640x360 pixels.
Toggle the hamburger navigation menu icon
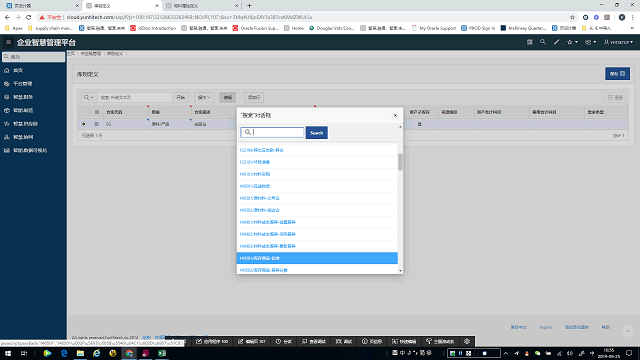click(8, 42)
